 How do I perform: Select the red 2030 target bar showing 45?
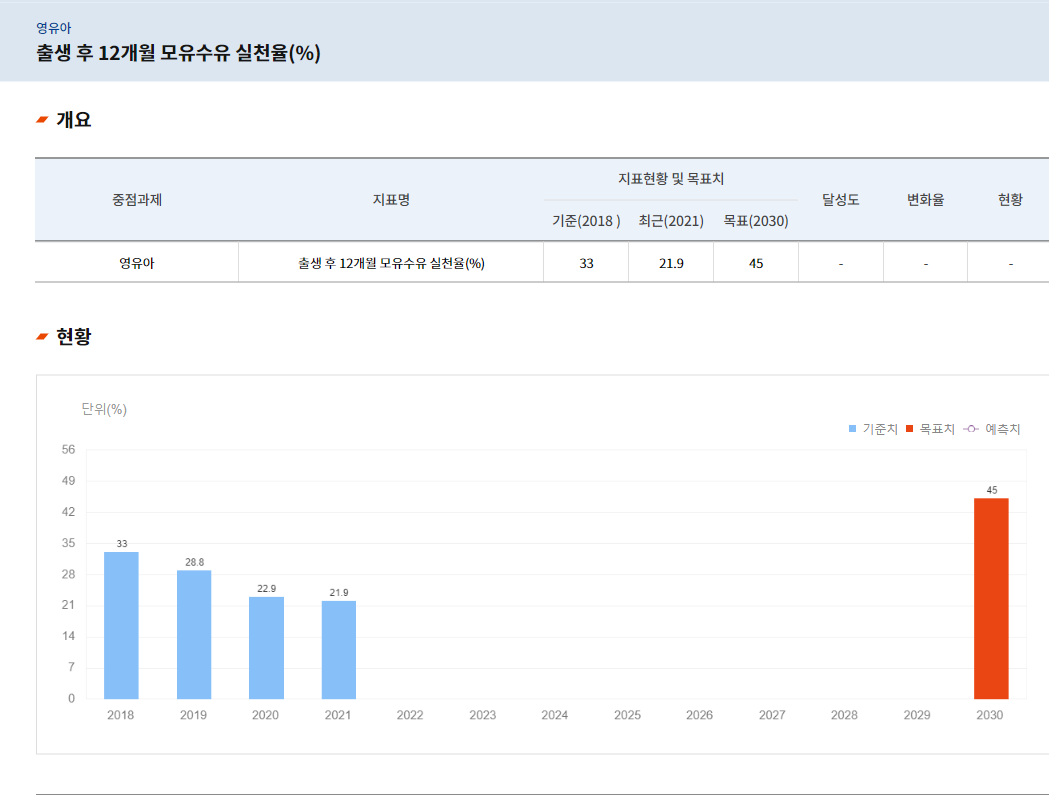(990, 595)
